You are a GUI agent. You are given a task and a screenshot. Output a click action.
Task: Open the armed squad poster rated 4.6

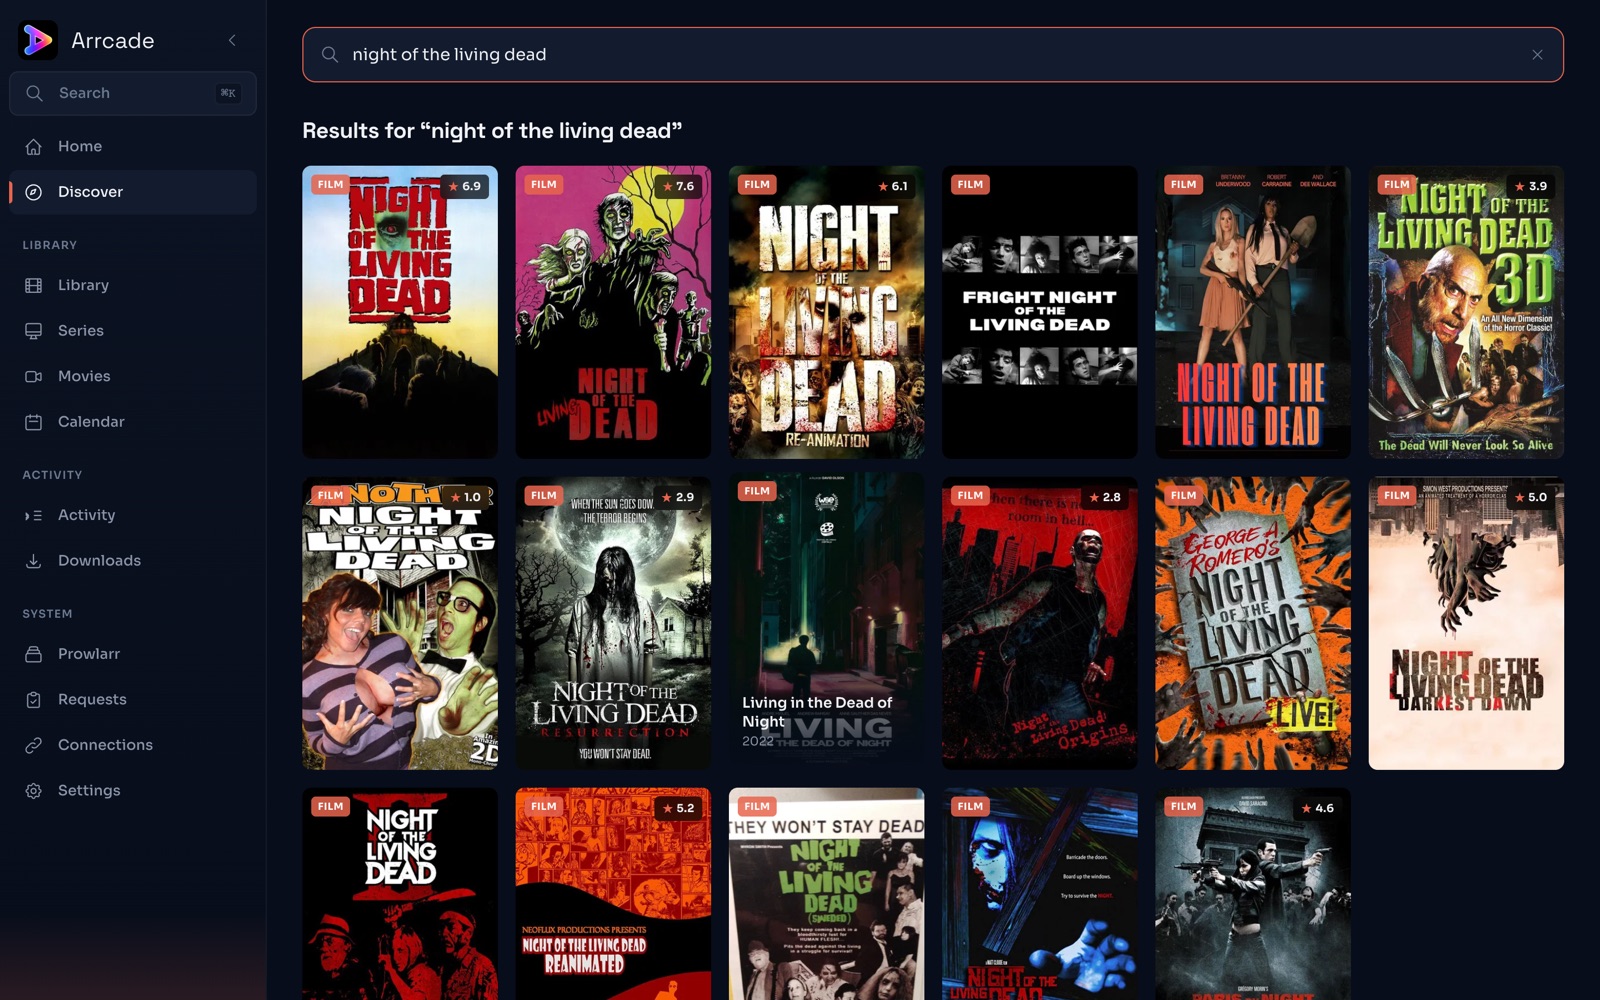1253,894
